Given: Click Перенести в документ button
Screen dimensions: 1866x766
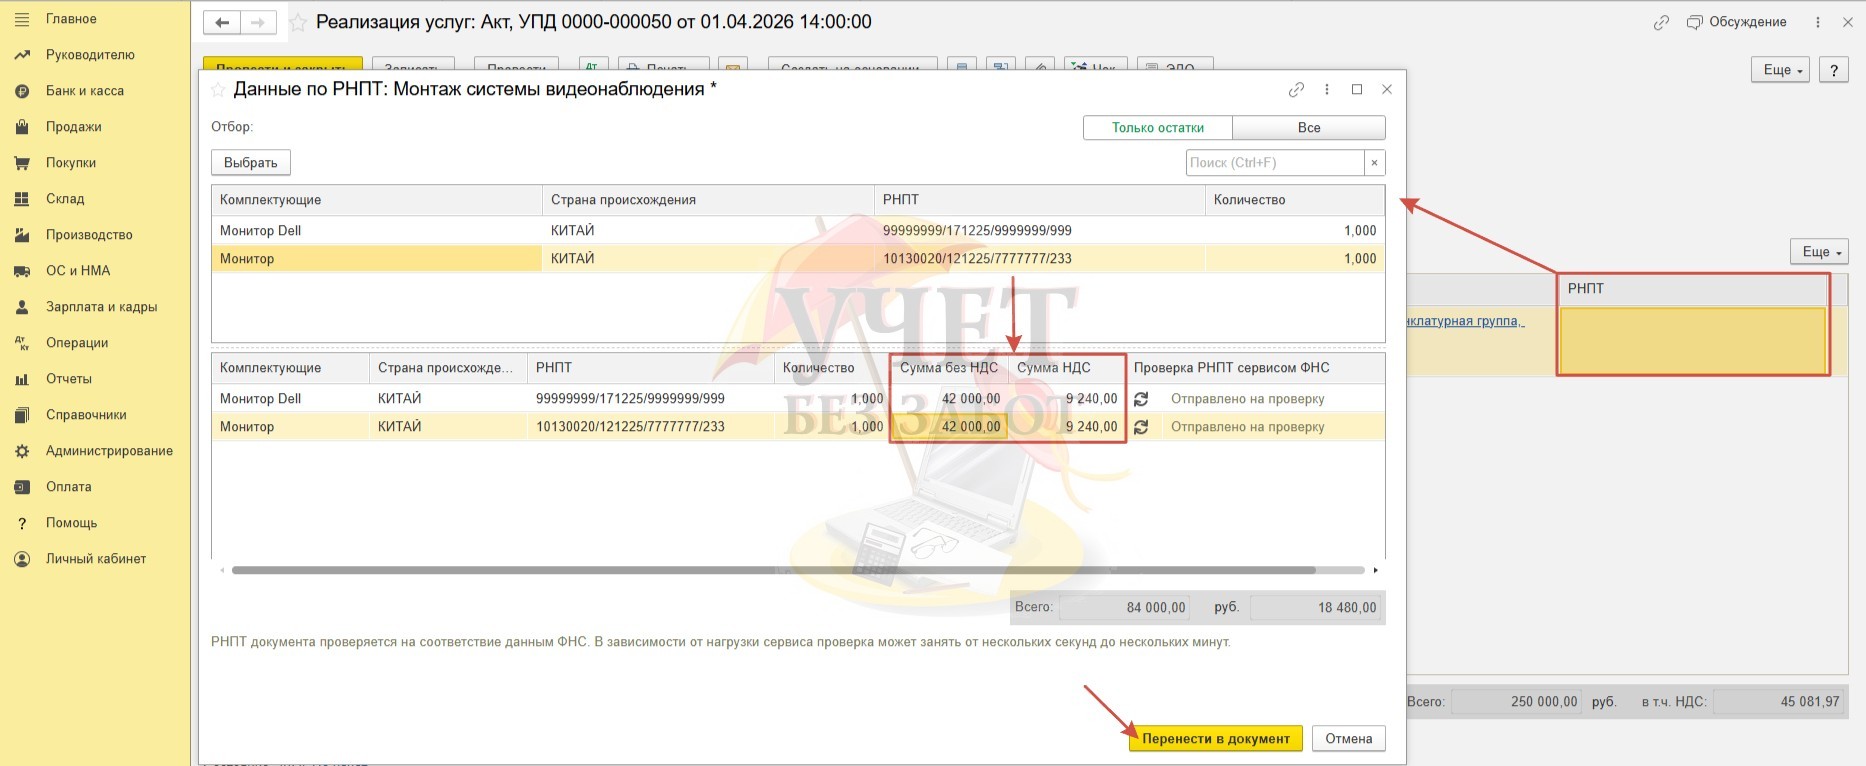Looking at the screenshot, I should [1215, 739].
